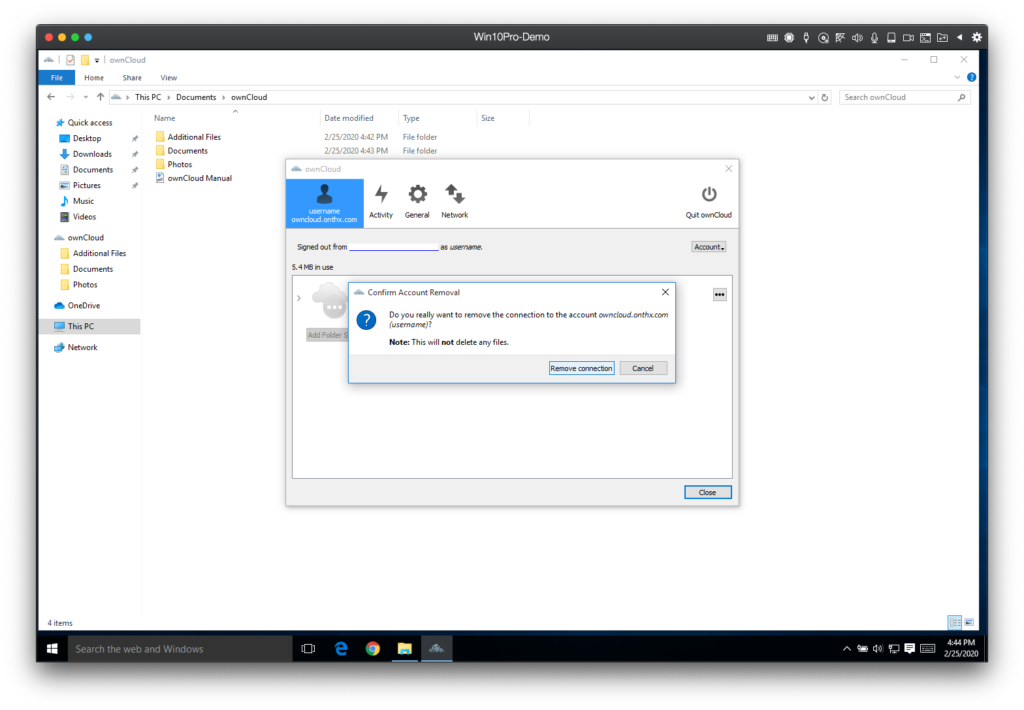The height and width of the screenshot is (710, 1024).
Task: Select the ownCloud Manual file
Action: click(199, 178)
